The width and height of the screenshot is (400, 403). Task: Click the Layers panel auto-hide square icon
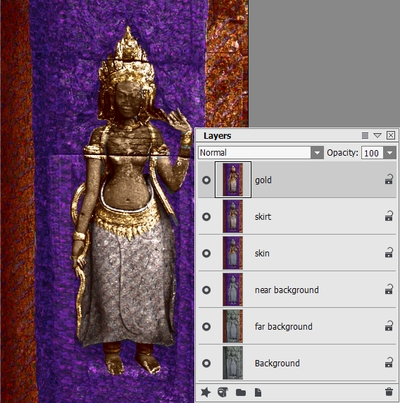(x=365, y=135)
